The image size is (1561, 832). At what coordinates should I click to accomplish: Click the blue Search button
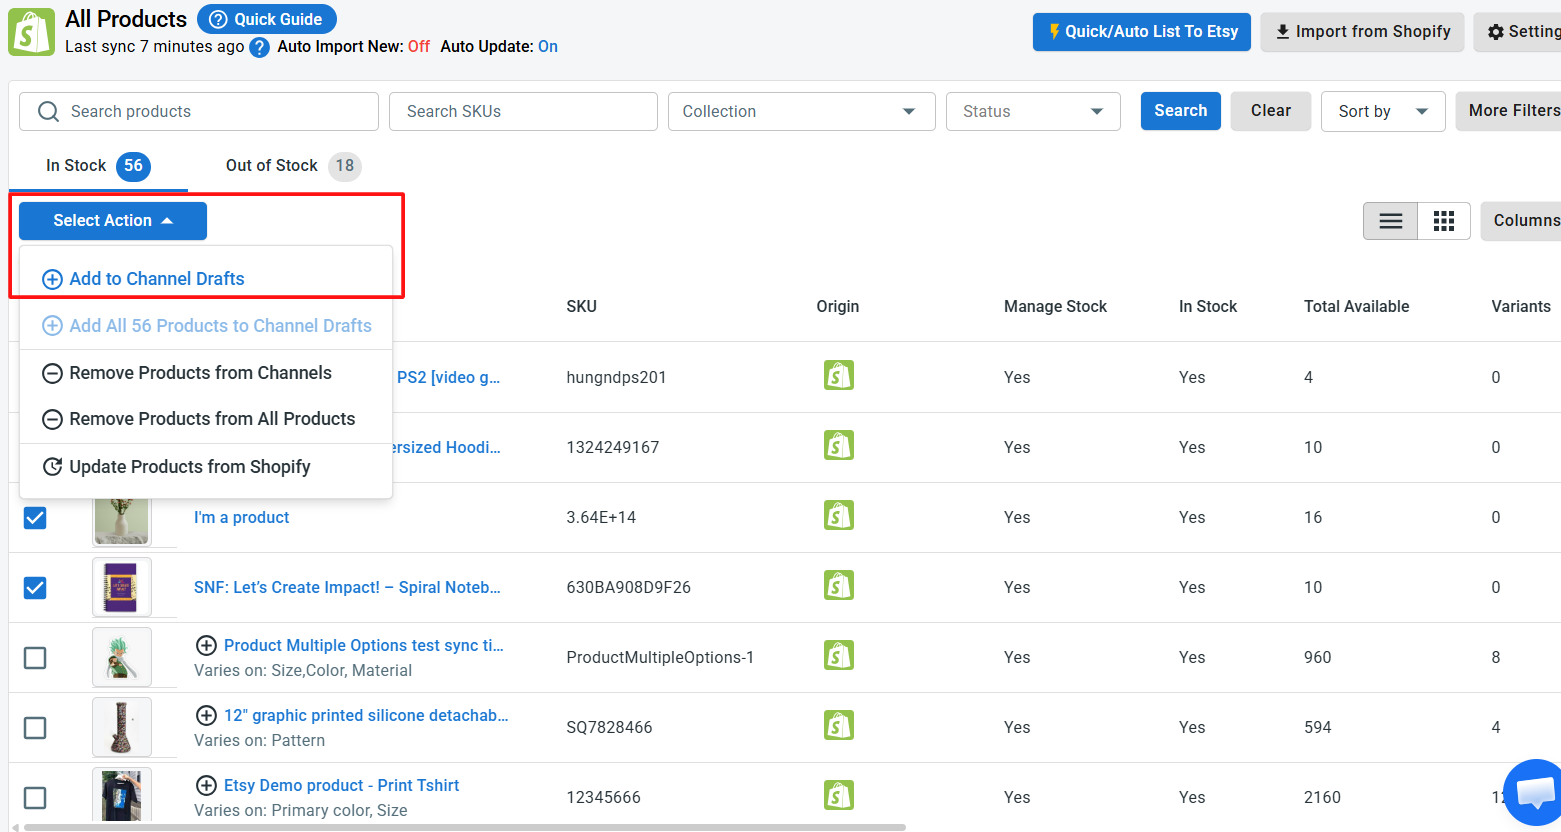pyautogui.click(x=1180, y=111)
